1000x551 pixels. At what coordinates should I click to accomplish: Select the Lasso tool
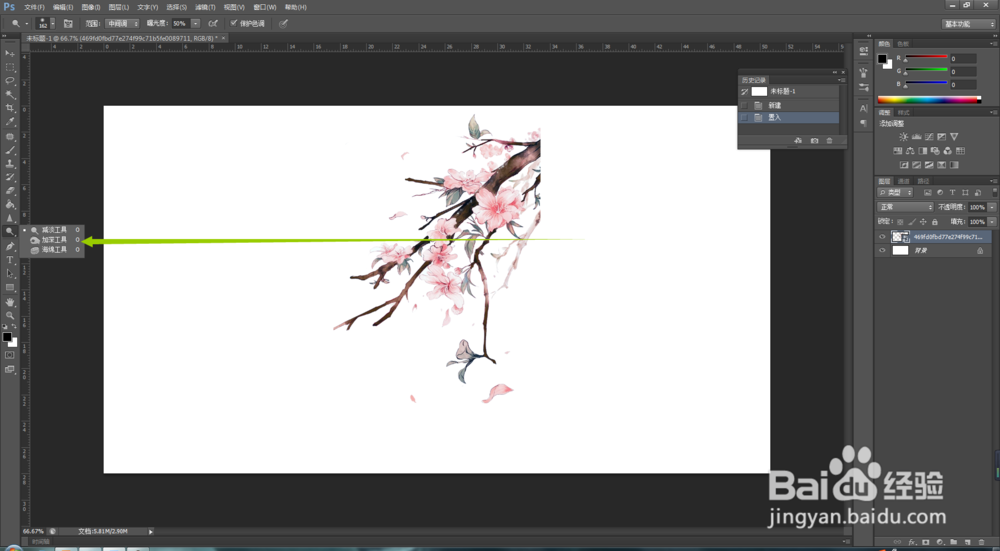coord(10,81)
